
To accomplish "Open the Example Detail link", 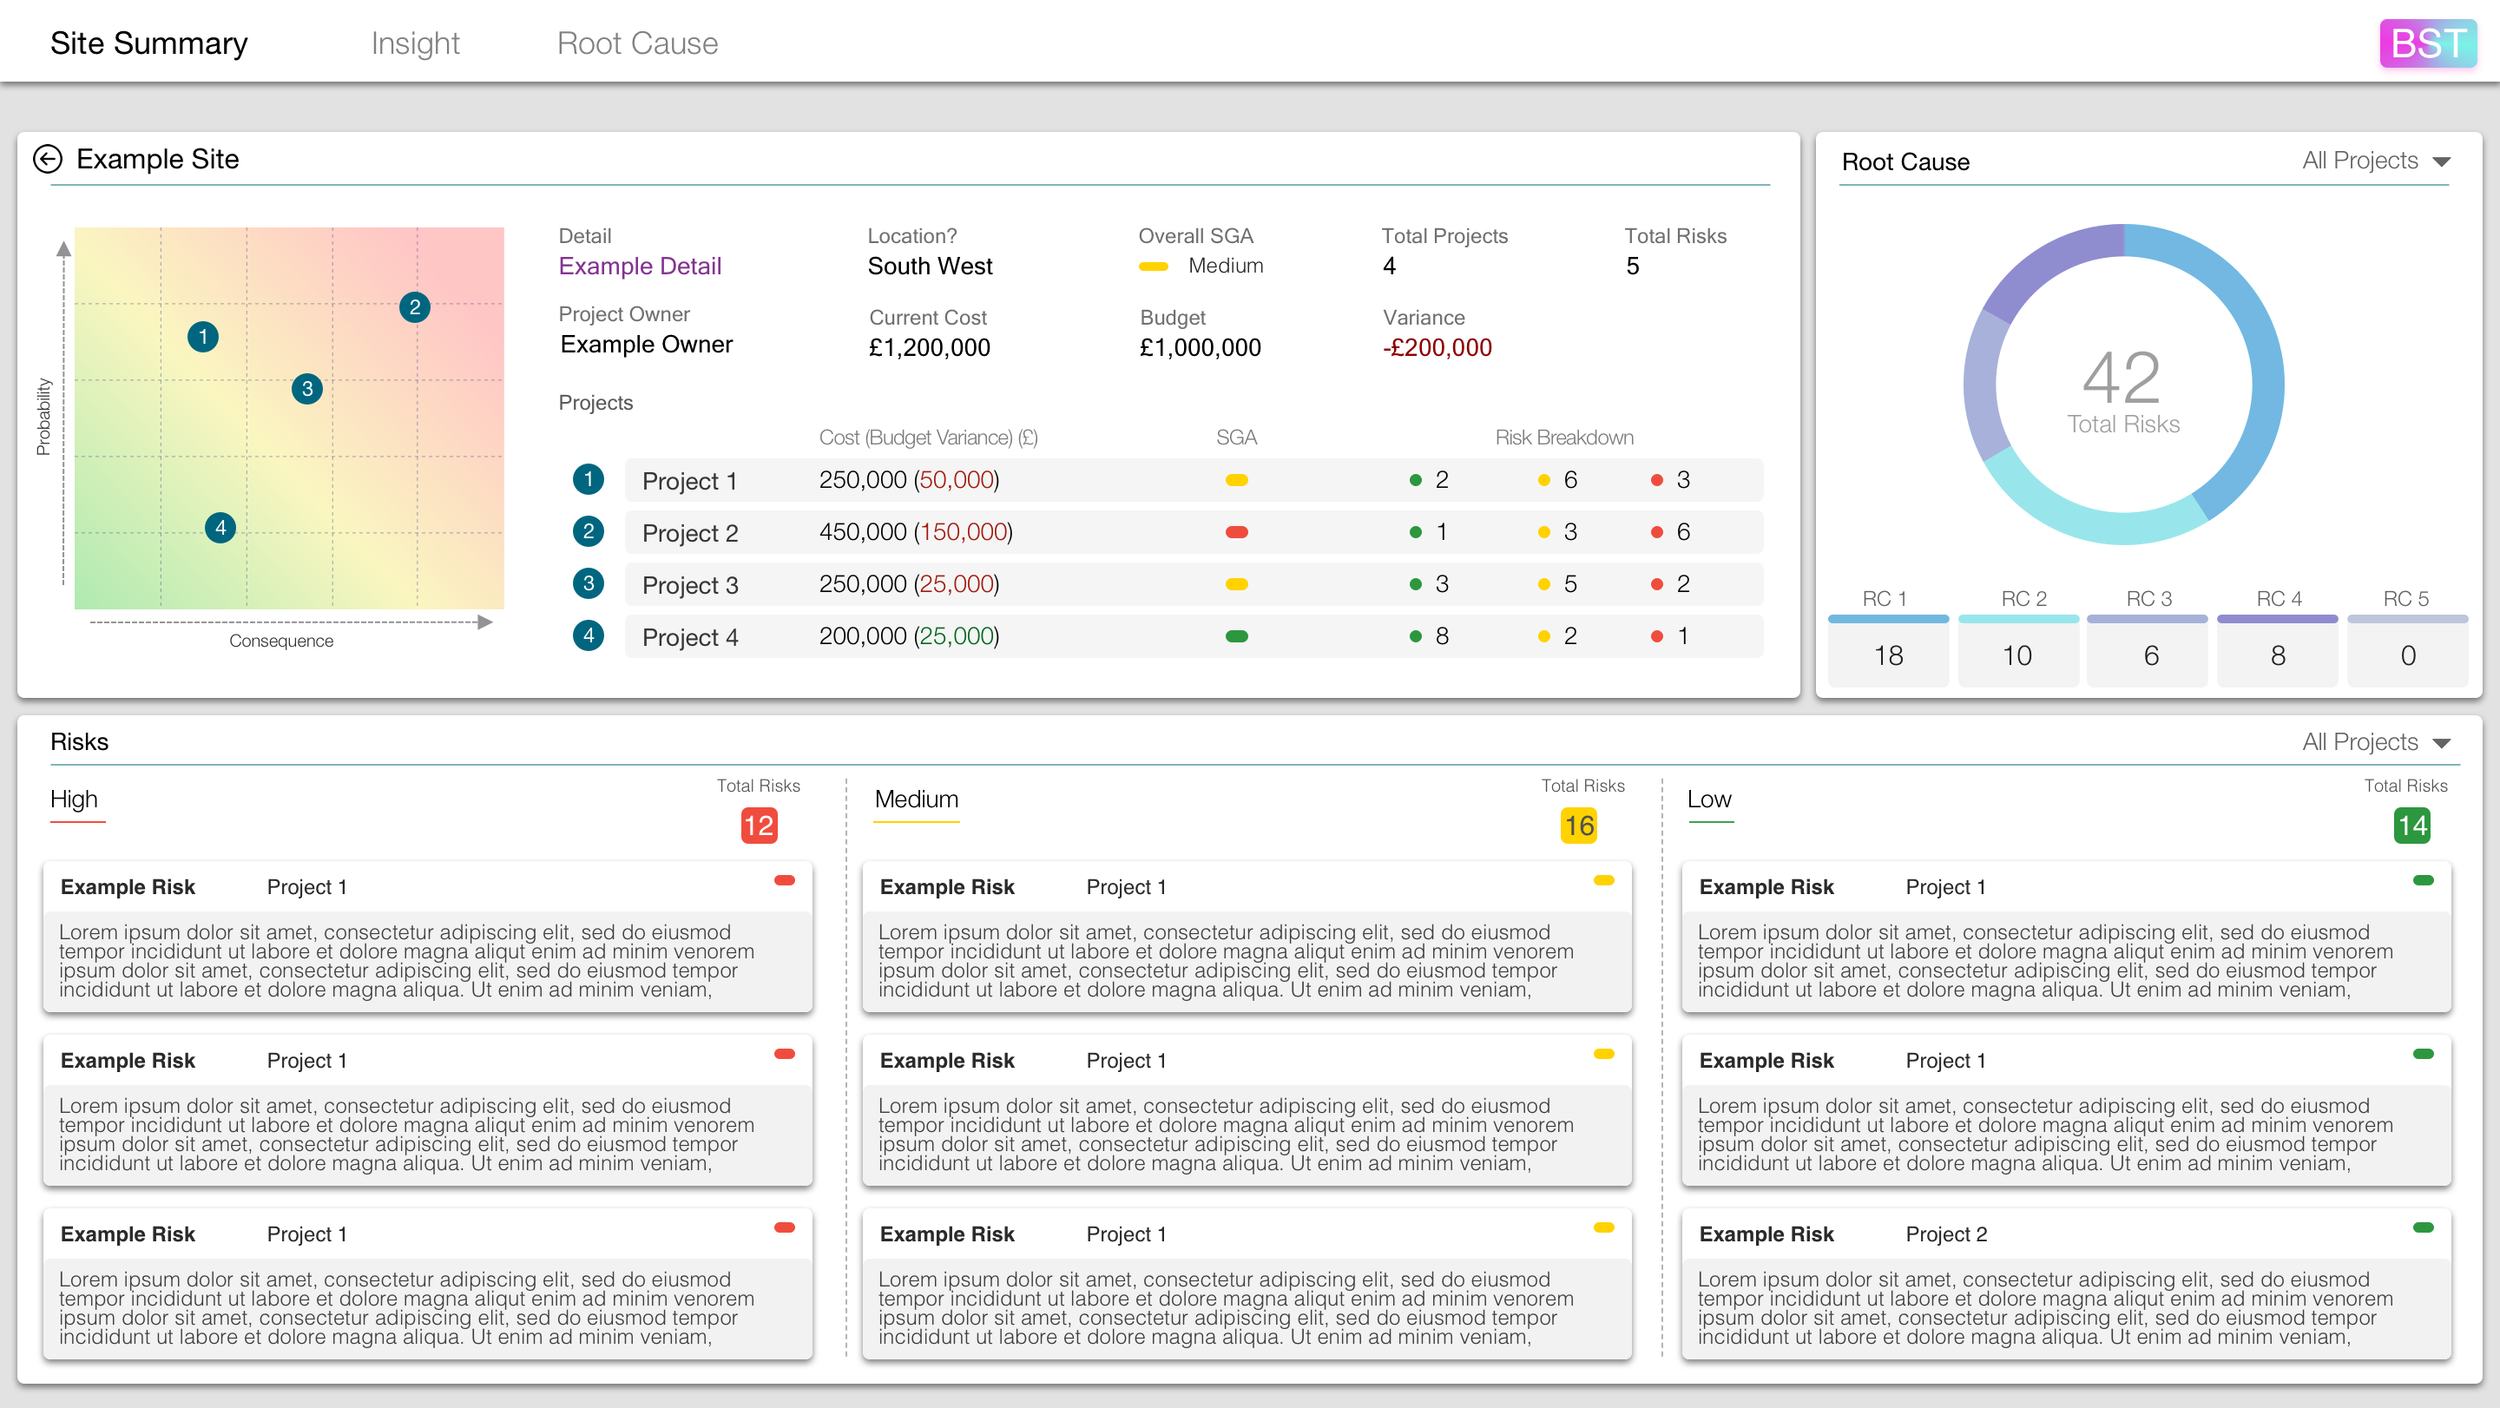I will [640, 266].
